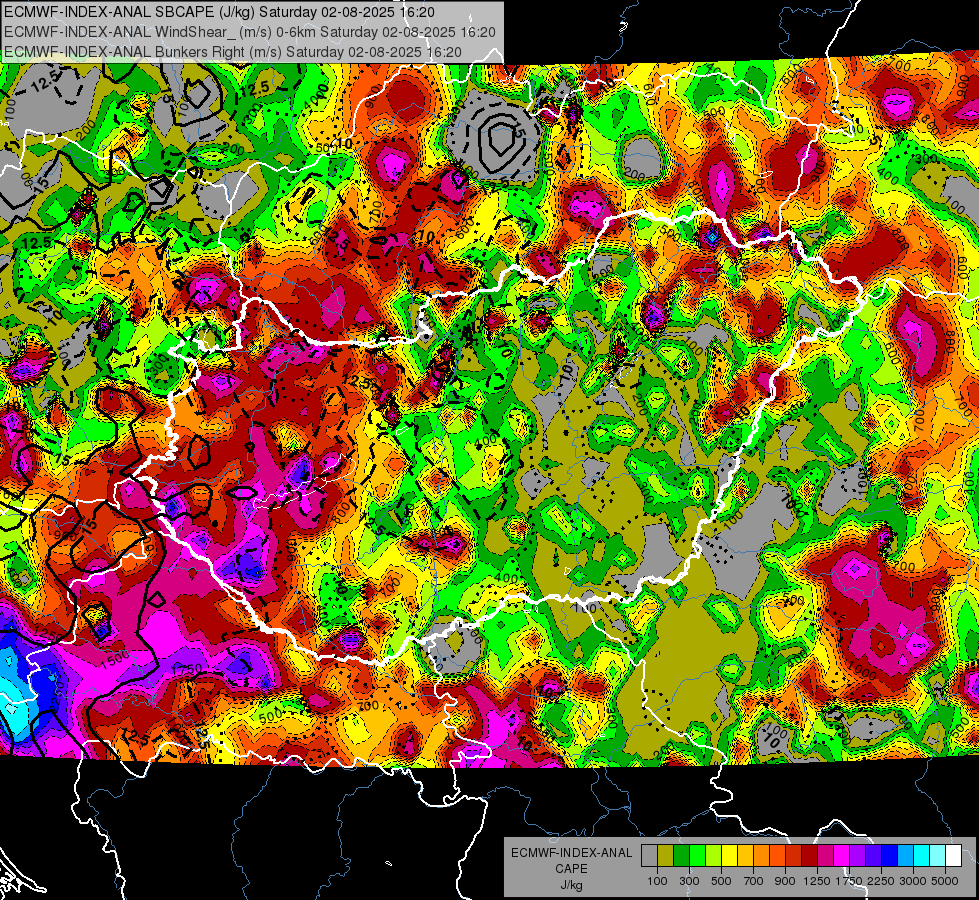Image resolution: width=979 pixels, height=900 pixels.
Task: Click the Bunkers Right (m/s) title line
Action: (x=232, y=52)
